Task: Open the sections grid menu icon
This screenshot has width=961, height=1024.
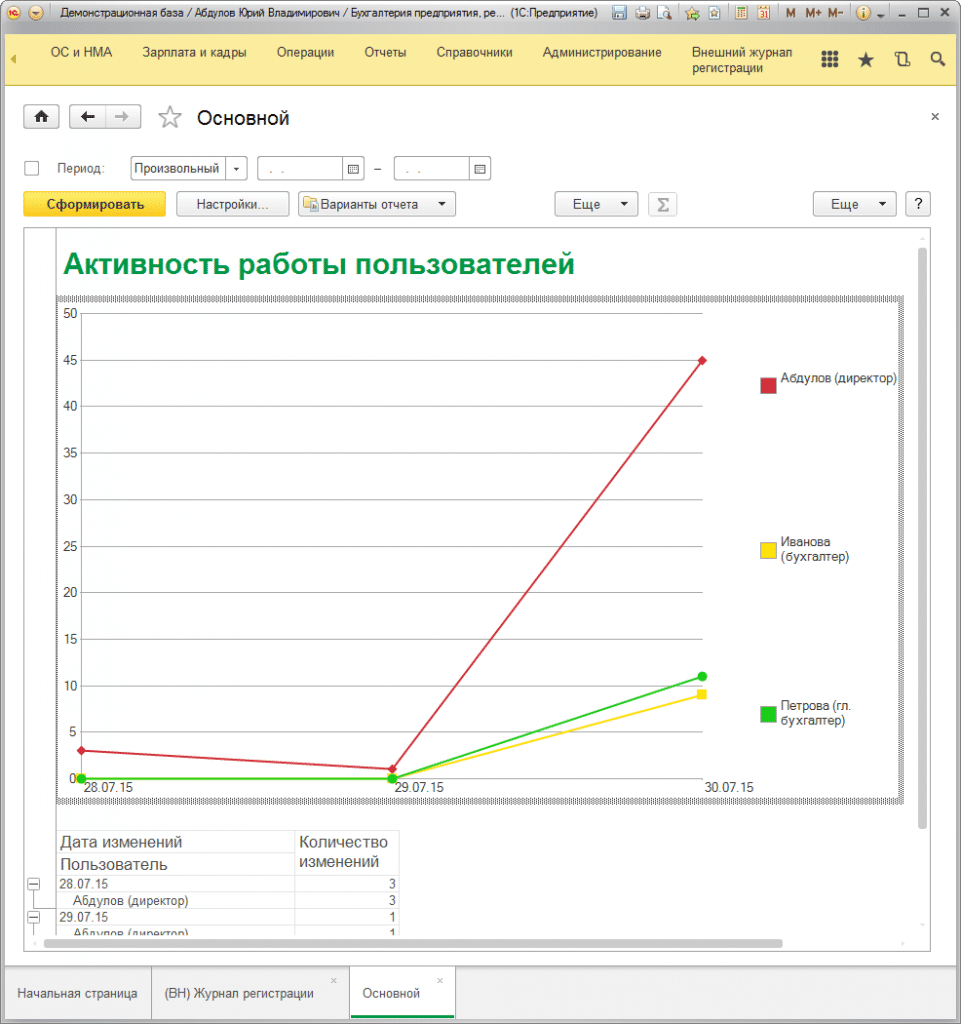Action: (829, 60)
